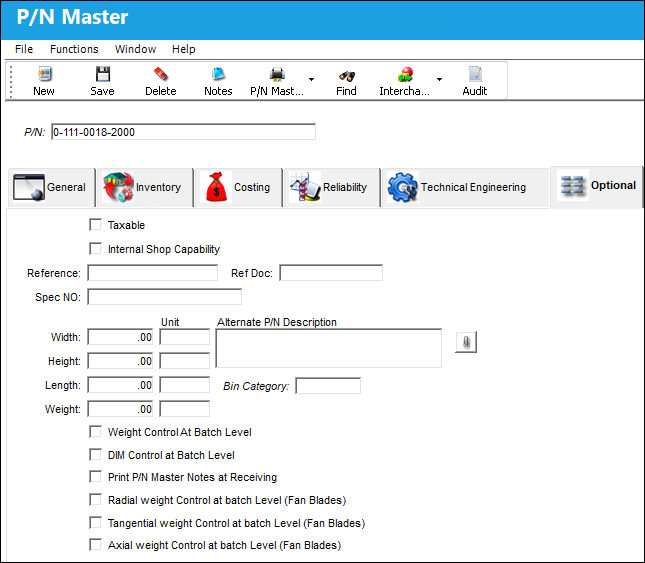645x563 pixels.
Task: Click the Bin Category field
Action: [328, 386]
